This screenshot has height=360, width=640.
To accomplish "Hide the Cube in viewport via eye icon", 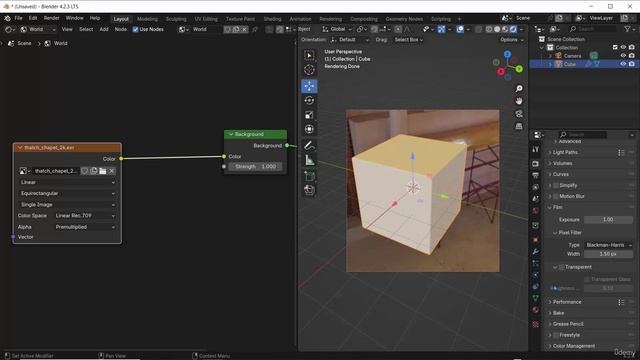I will point(623,64).
